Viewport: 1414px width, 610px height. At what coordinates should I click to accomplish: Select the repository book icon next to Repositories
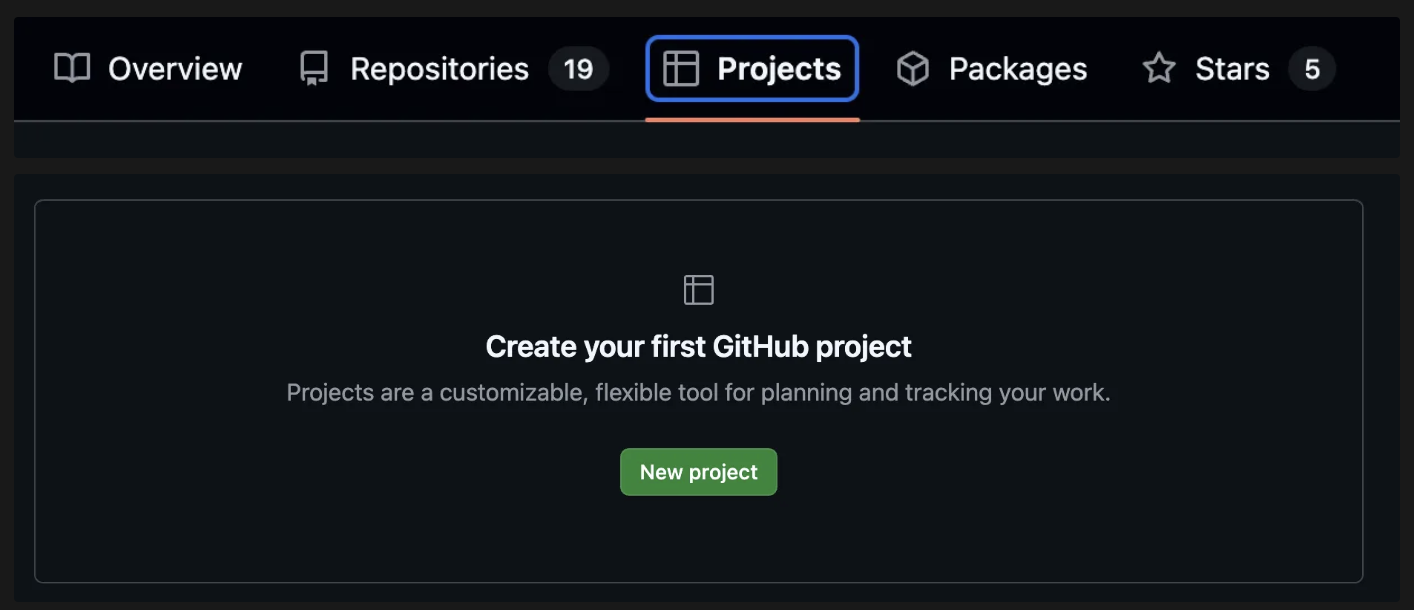[x=313, y=68]
